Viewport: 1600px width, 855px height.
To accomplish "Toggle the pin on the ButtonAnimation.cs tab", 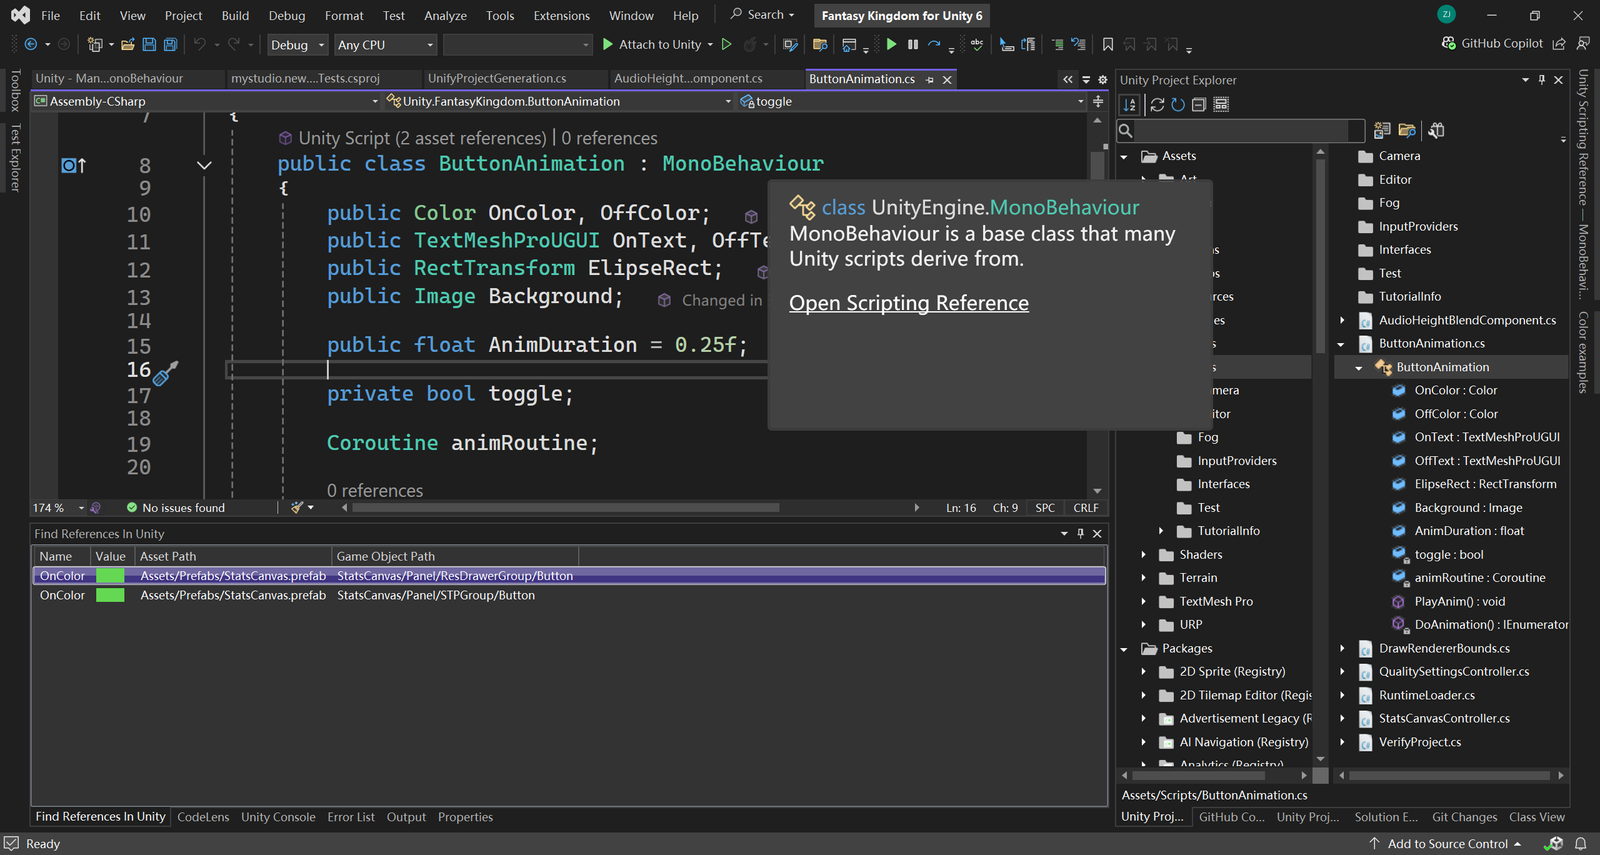I will 930,79.
